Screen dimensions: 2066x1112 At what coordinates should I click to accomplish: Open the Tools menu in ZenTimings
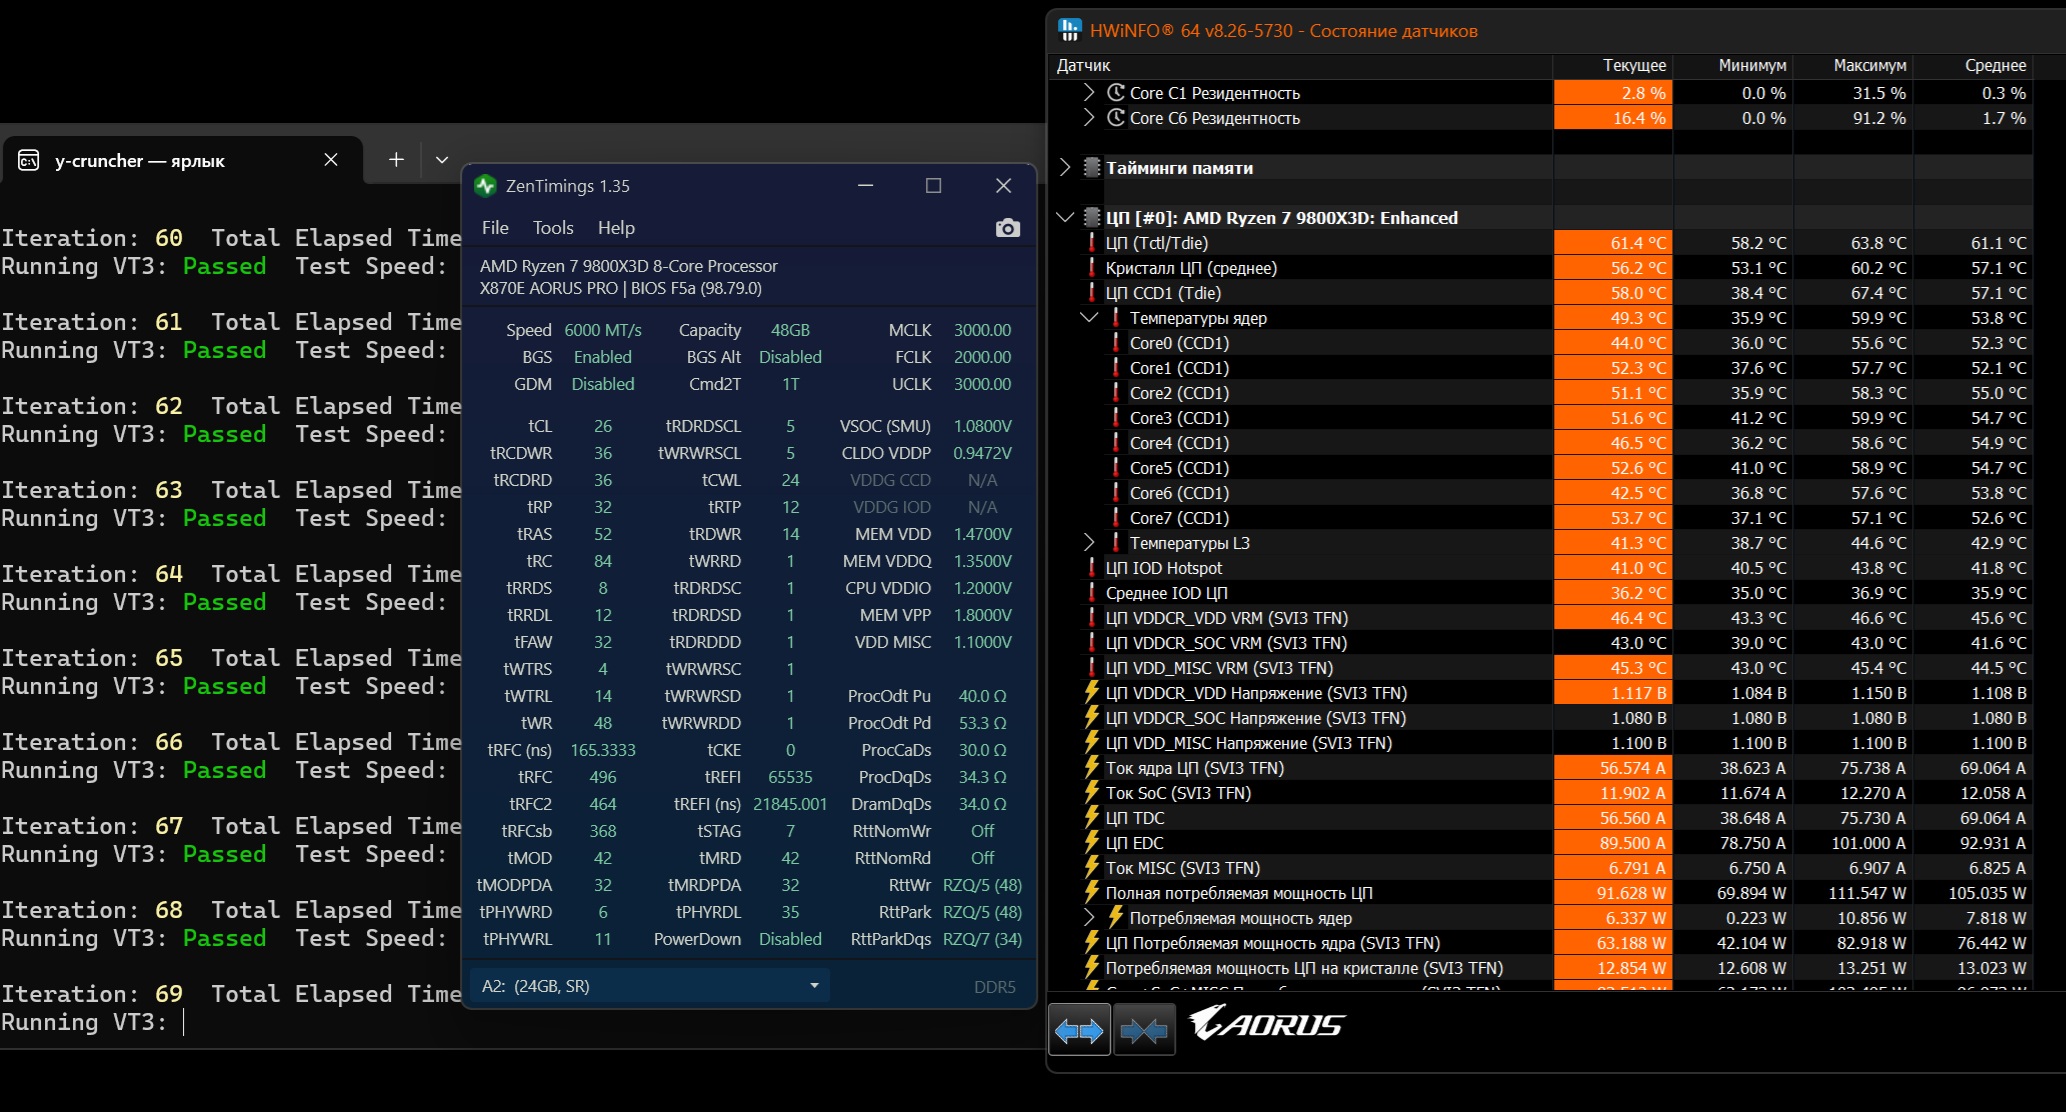(552, 228)
